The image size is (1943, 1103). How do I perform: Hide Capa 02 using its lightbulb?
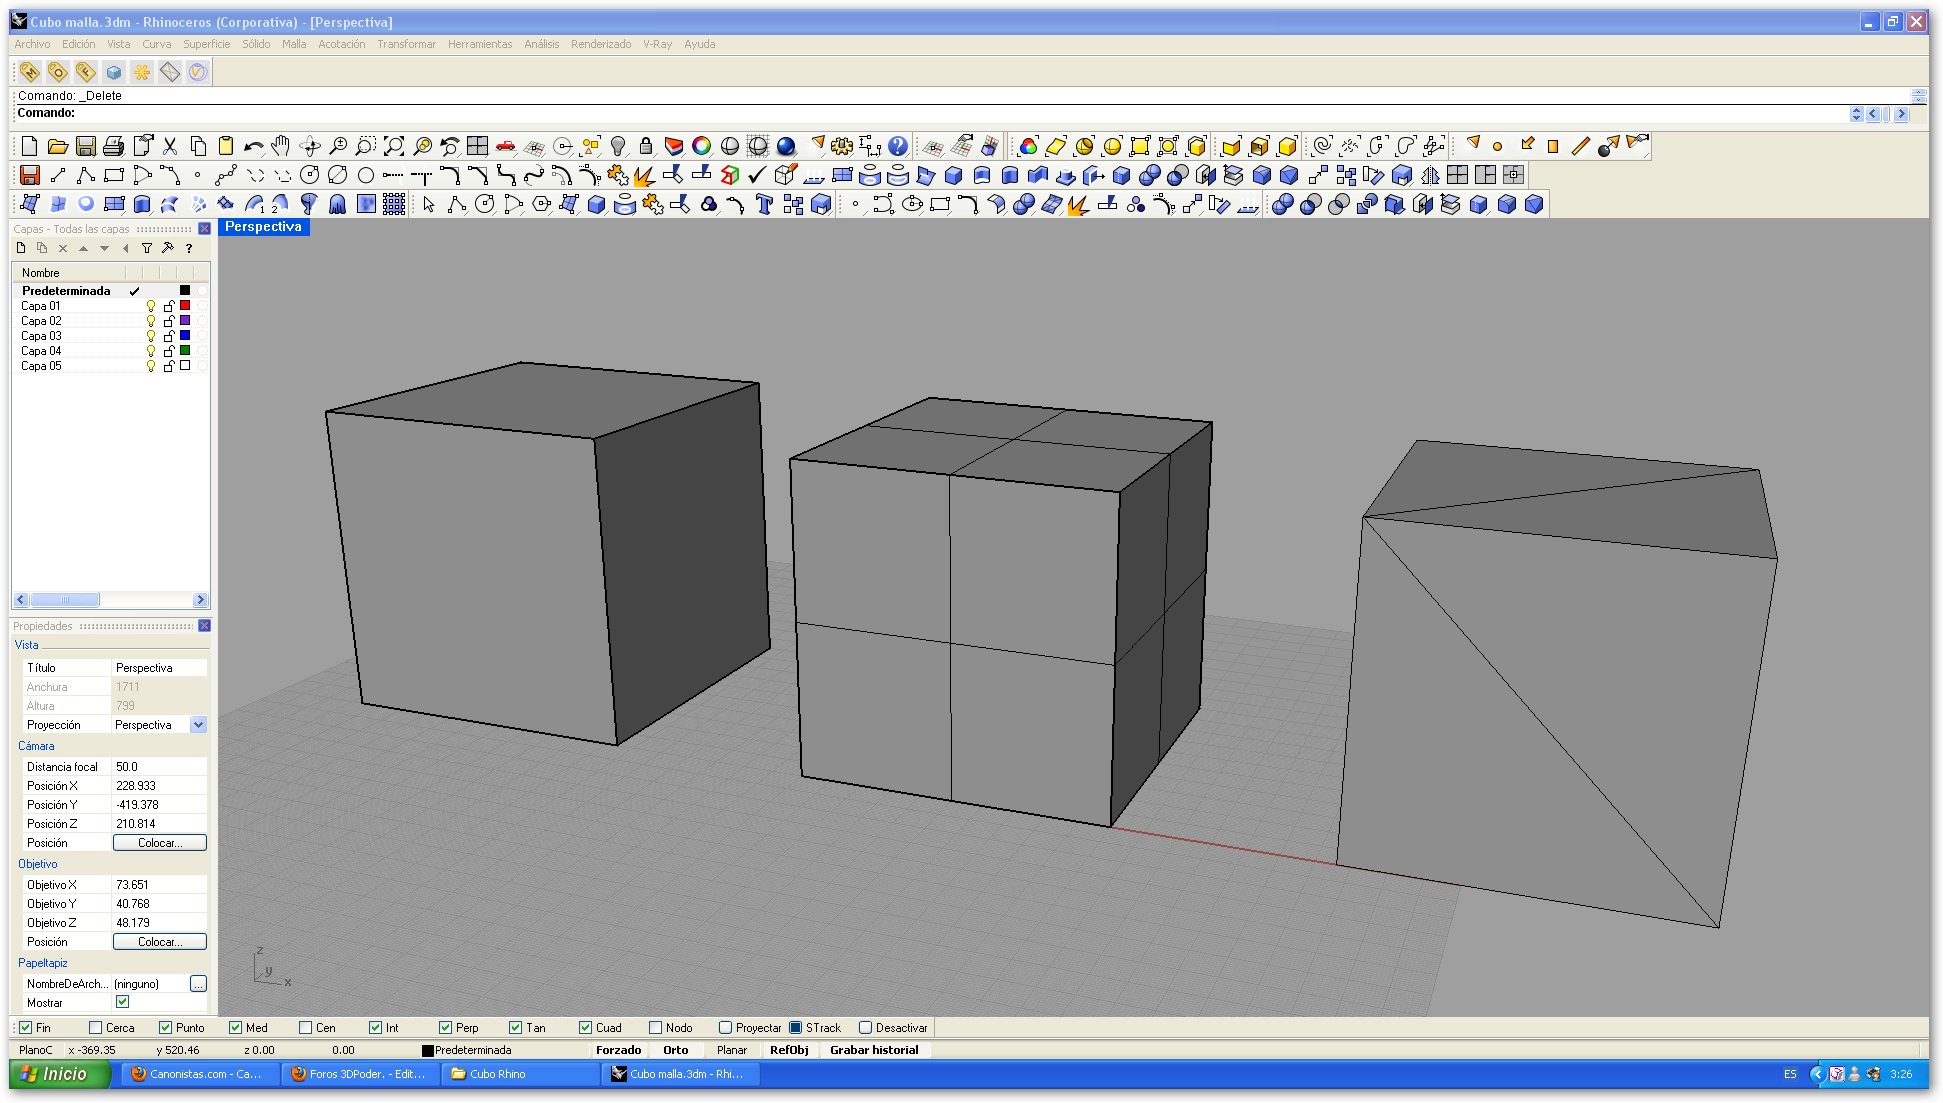[x=151, y=321]
